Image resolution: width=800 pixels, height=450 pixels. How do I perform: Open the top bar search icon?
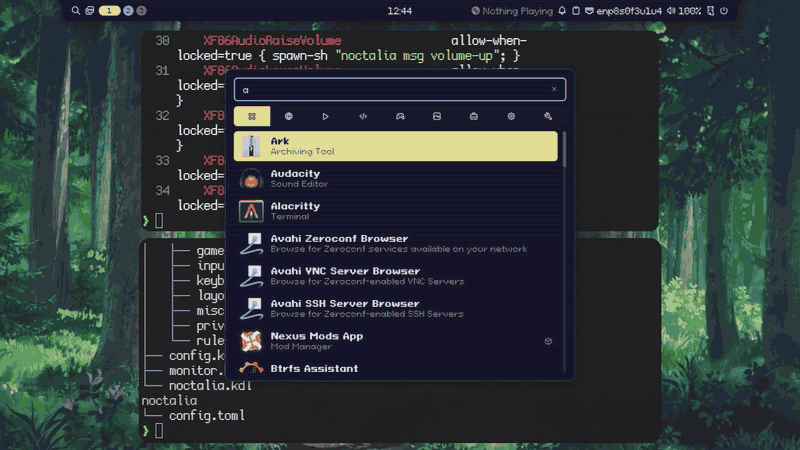click(76, 11)
